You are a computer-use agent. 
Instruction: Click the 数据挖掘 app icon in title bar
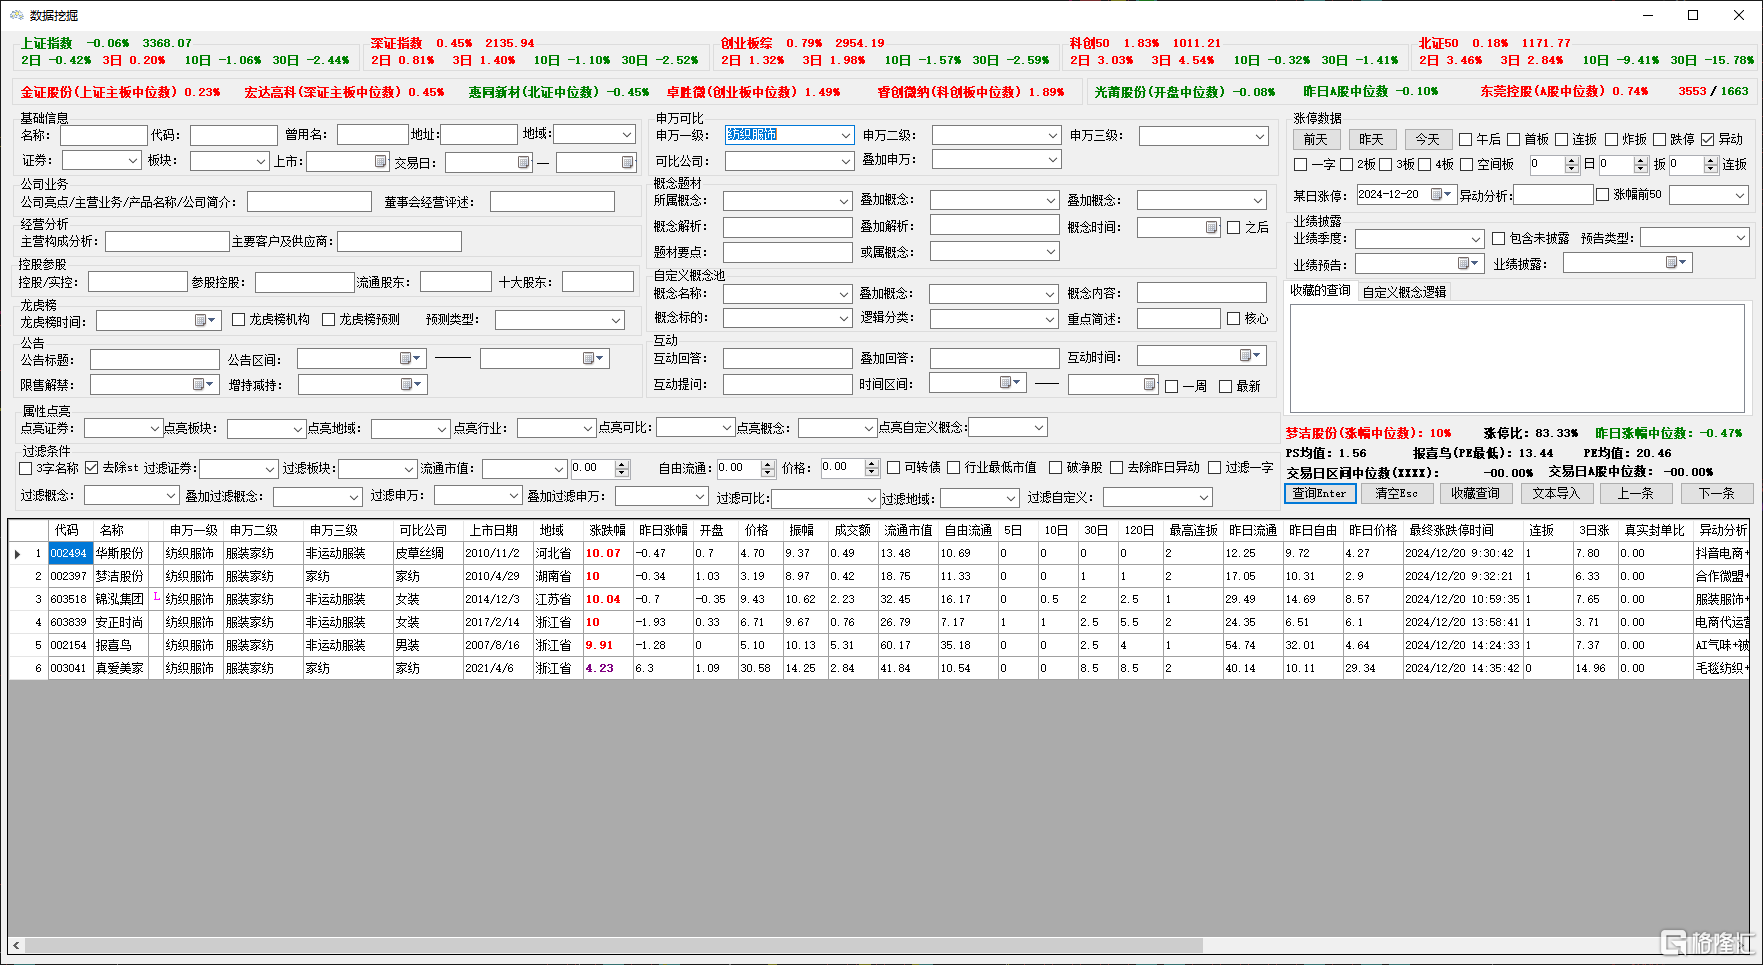point(16,15)
